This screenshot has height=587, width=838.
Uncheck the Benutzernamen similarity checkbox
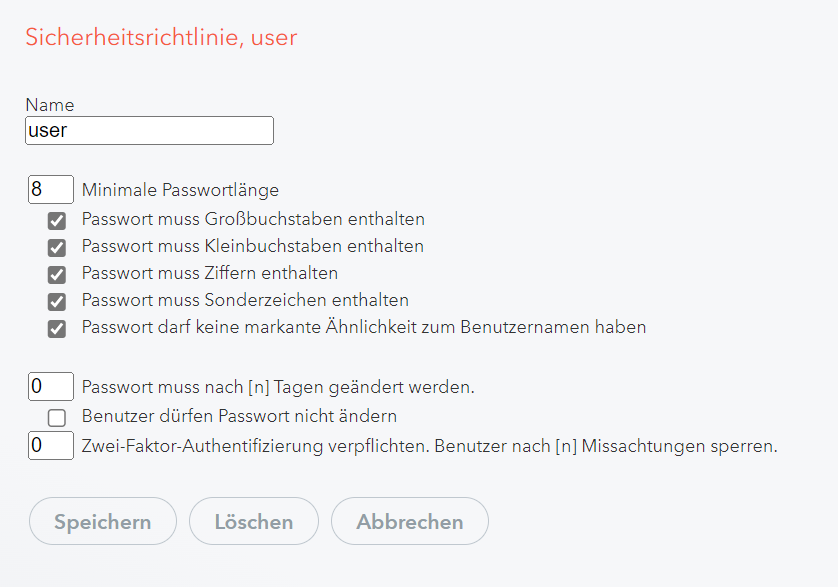tap(57, 329)
